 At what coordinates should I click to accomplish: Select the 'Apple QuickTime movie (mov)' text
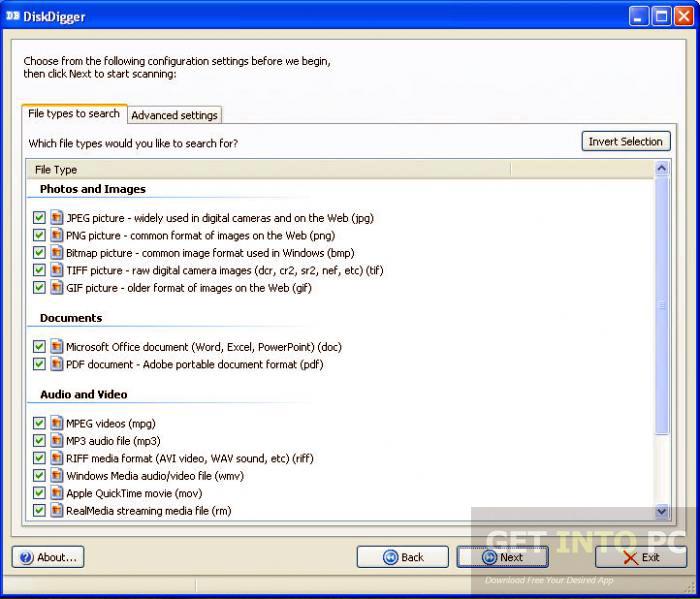point(134,493)
